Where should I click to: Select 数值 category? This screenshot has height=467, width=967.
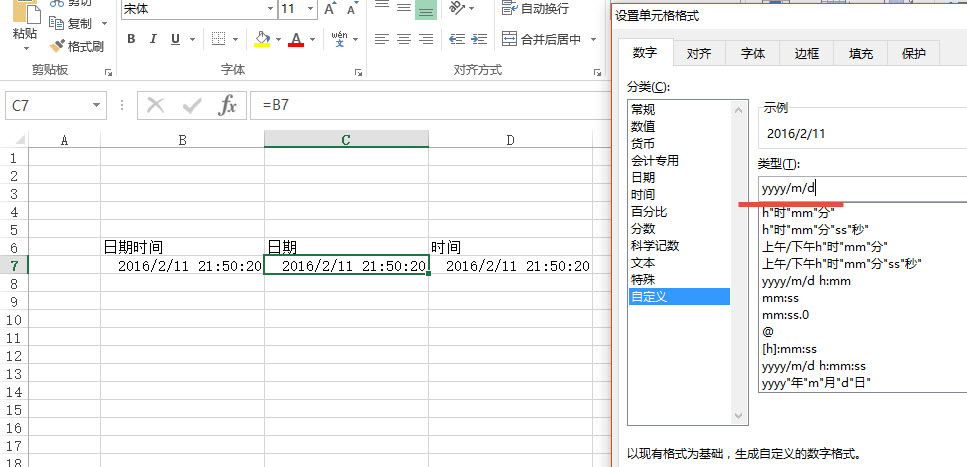tap(679, 127)
